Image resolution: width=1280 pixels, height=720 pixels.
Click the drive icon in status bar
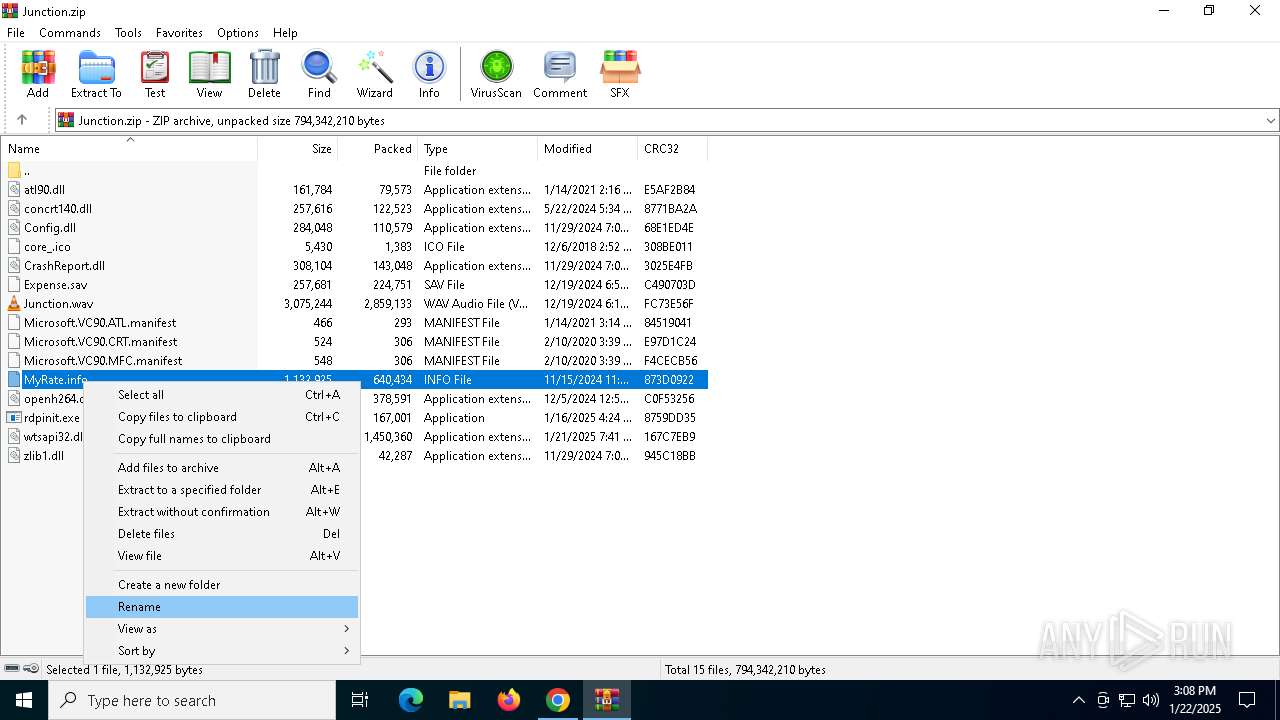click(x=12, y=669)
